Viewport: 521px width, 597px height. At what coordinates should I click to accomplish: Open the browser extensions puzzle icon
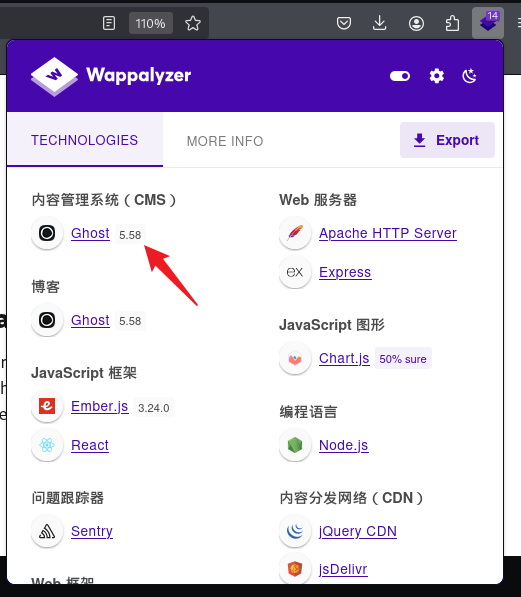click(x=452, y=23)
